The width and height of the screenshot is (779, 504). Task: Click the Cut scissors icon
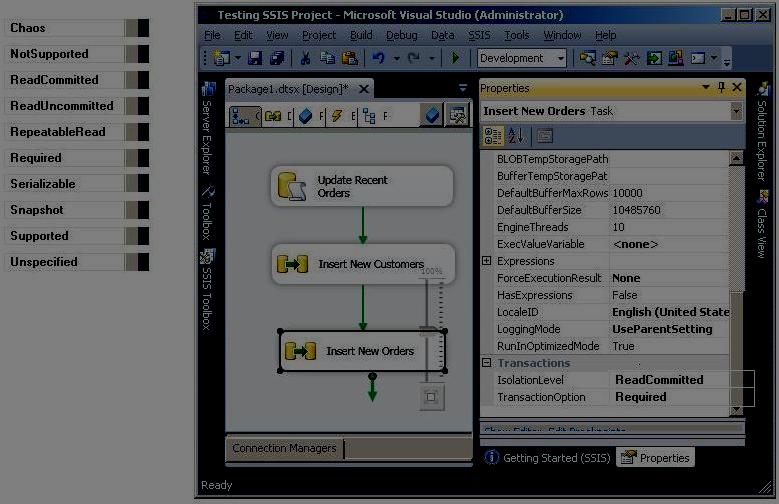point(305,59)
